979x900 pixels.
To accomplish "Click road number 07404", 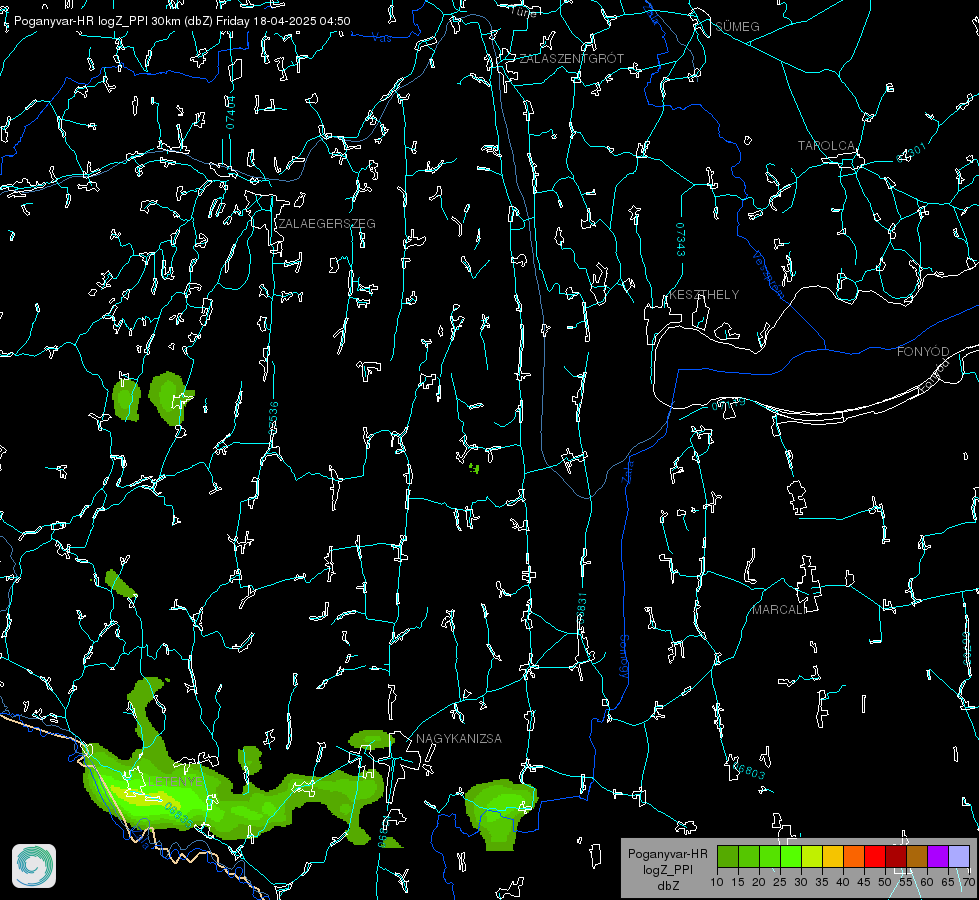I will coord(231,112).
